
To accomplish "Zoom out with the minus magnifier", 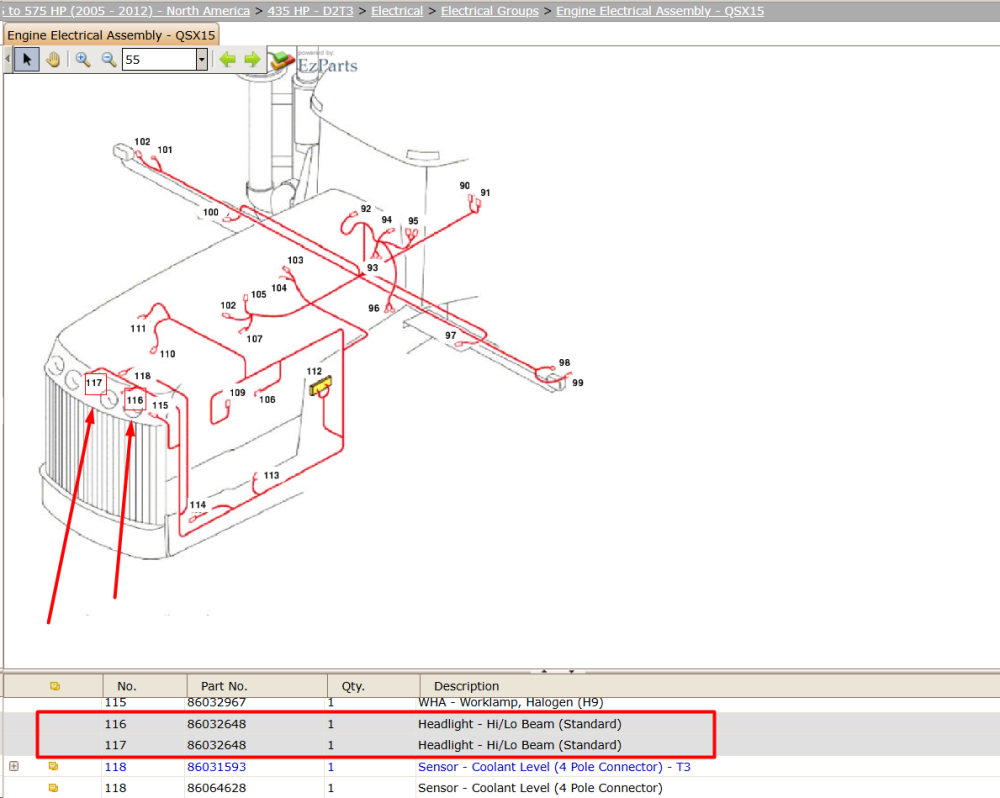I will tap(108, 59).
